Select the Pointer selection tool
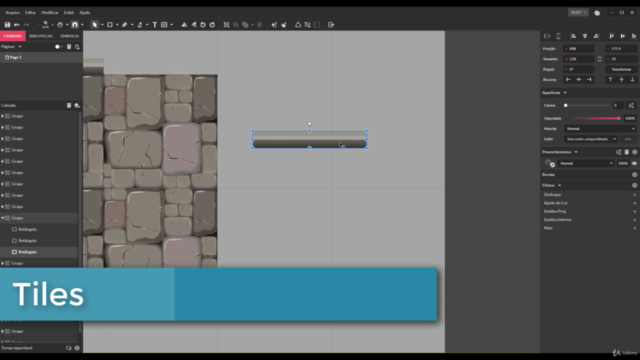Image resolution: width=640 pixels, height=360 pixels. (94, 25)
